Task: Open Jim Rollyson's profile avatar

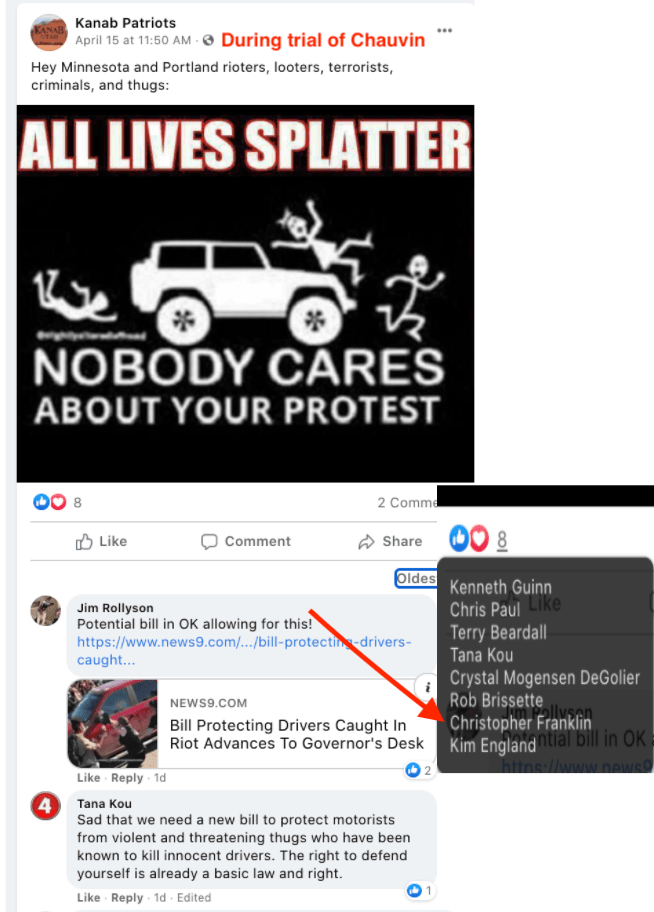Action: click(45, 611)
